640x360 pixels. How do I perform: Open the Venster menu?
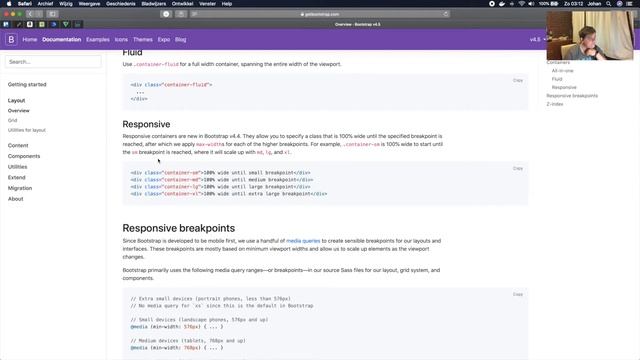point(207,4)
